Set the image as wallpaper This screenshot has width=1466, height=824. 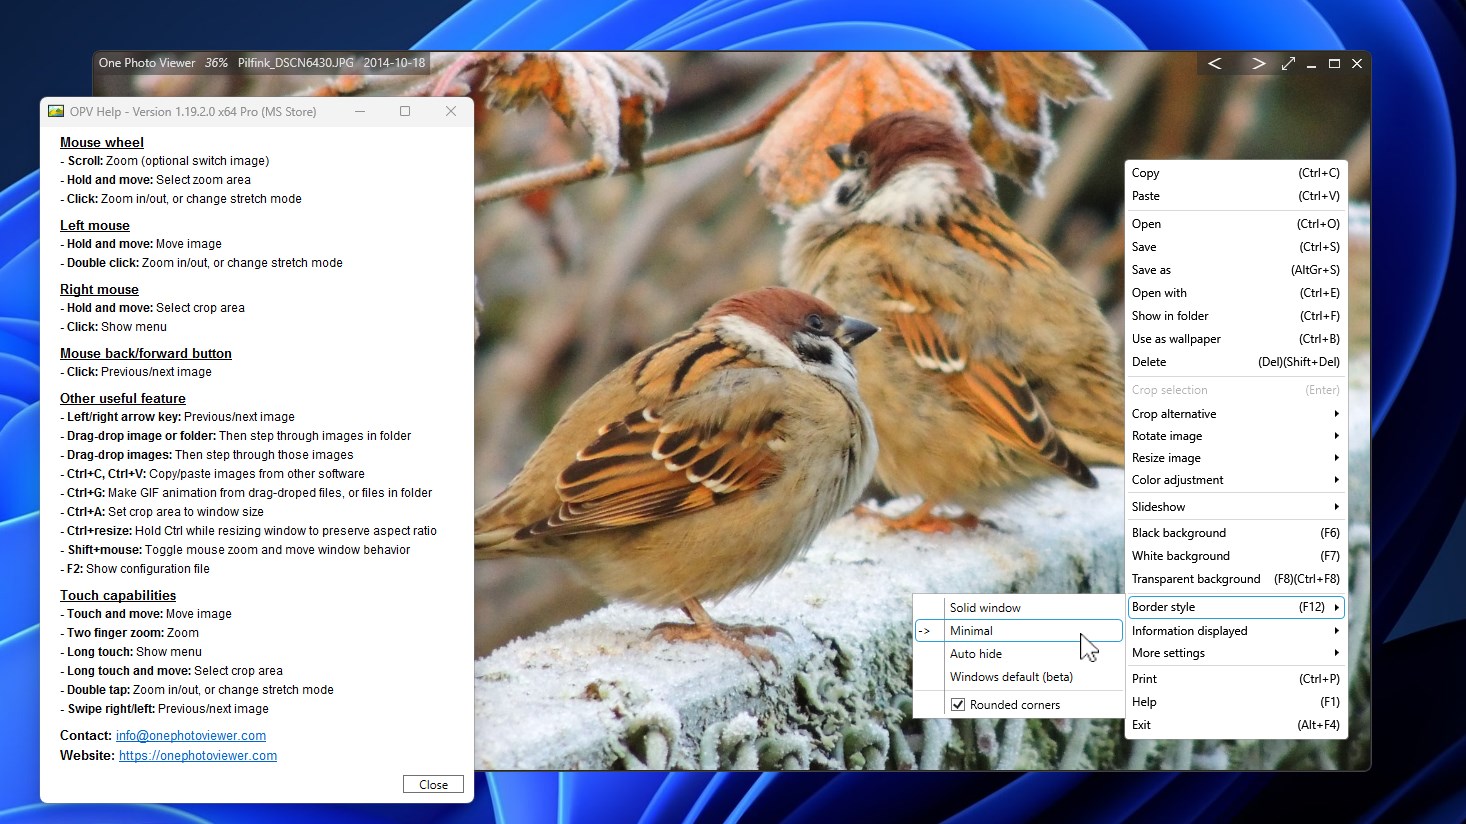click(x=1177, y=338)
